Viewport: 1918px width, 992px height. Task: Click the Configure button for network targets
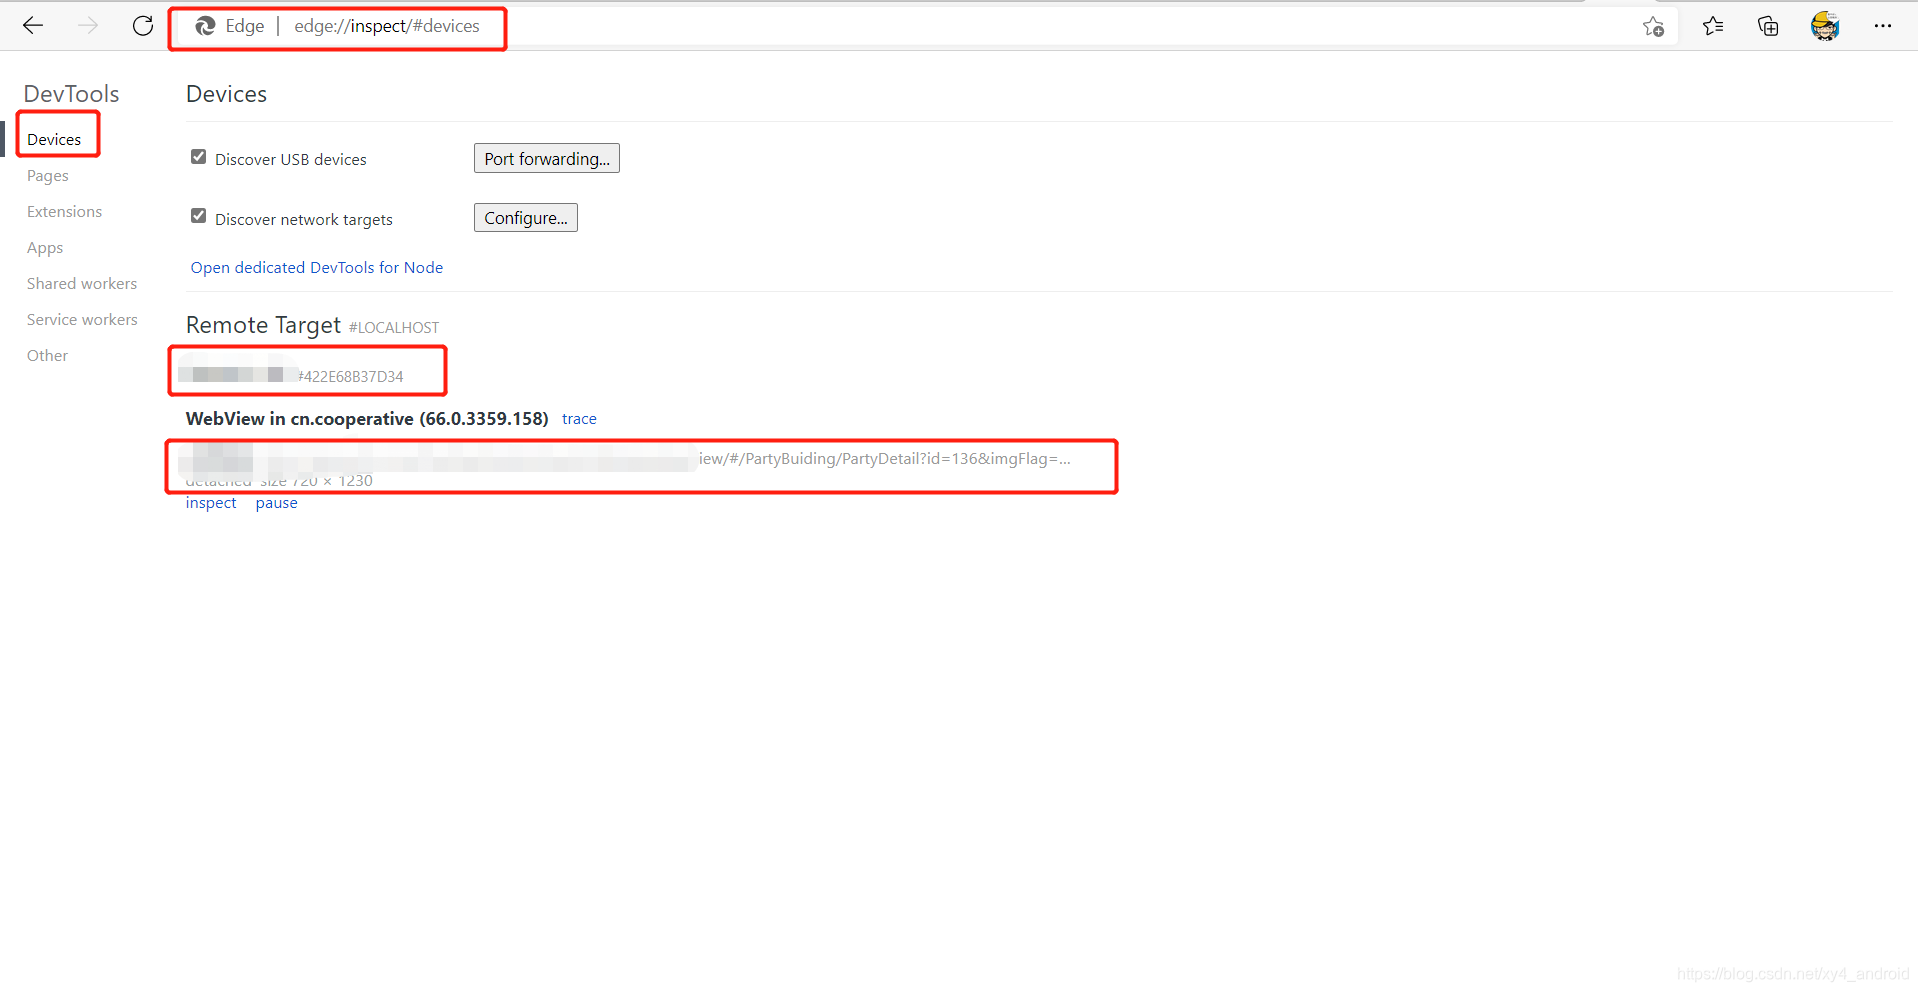pos(525,217)
